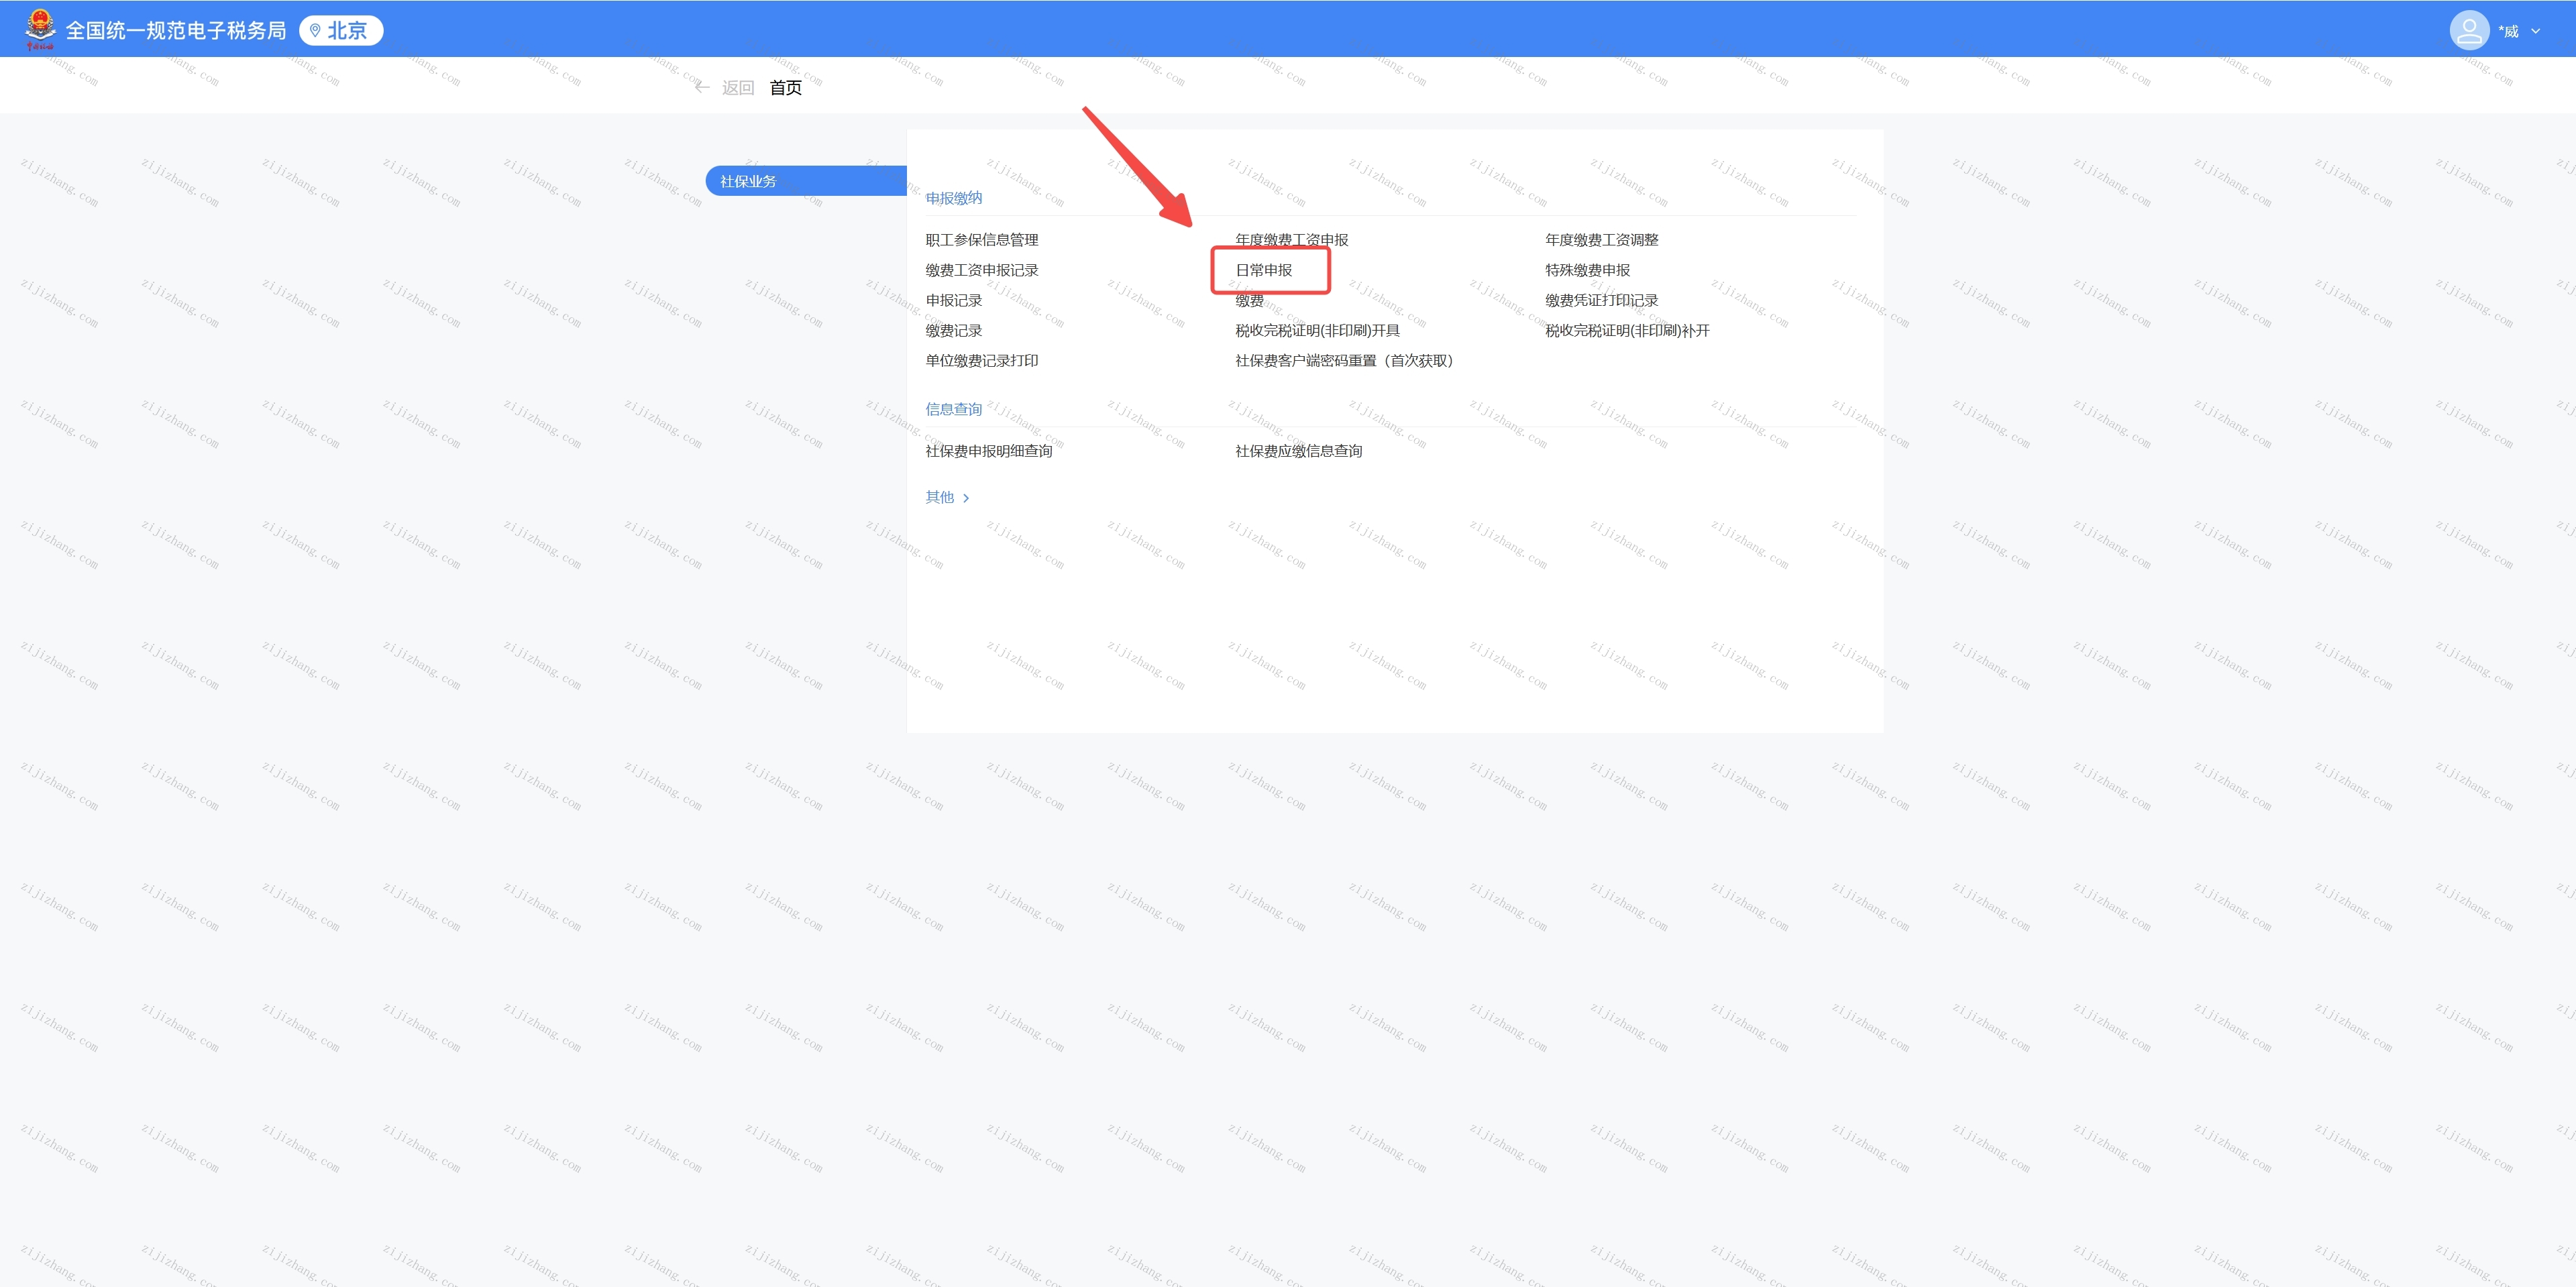Click the 申报缴纳 section heading
The height and width of the screenshot is (1287, 2576).
953,198
